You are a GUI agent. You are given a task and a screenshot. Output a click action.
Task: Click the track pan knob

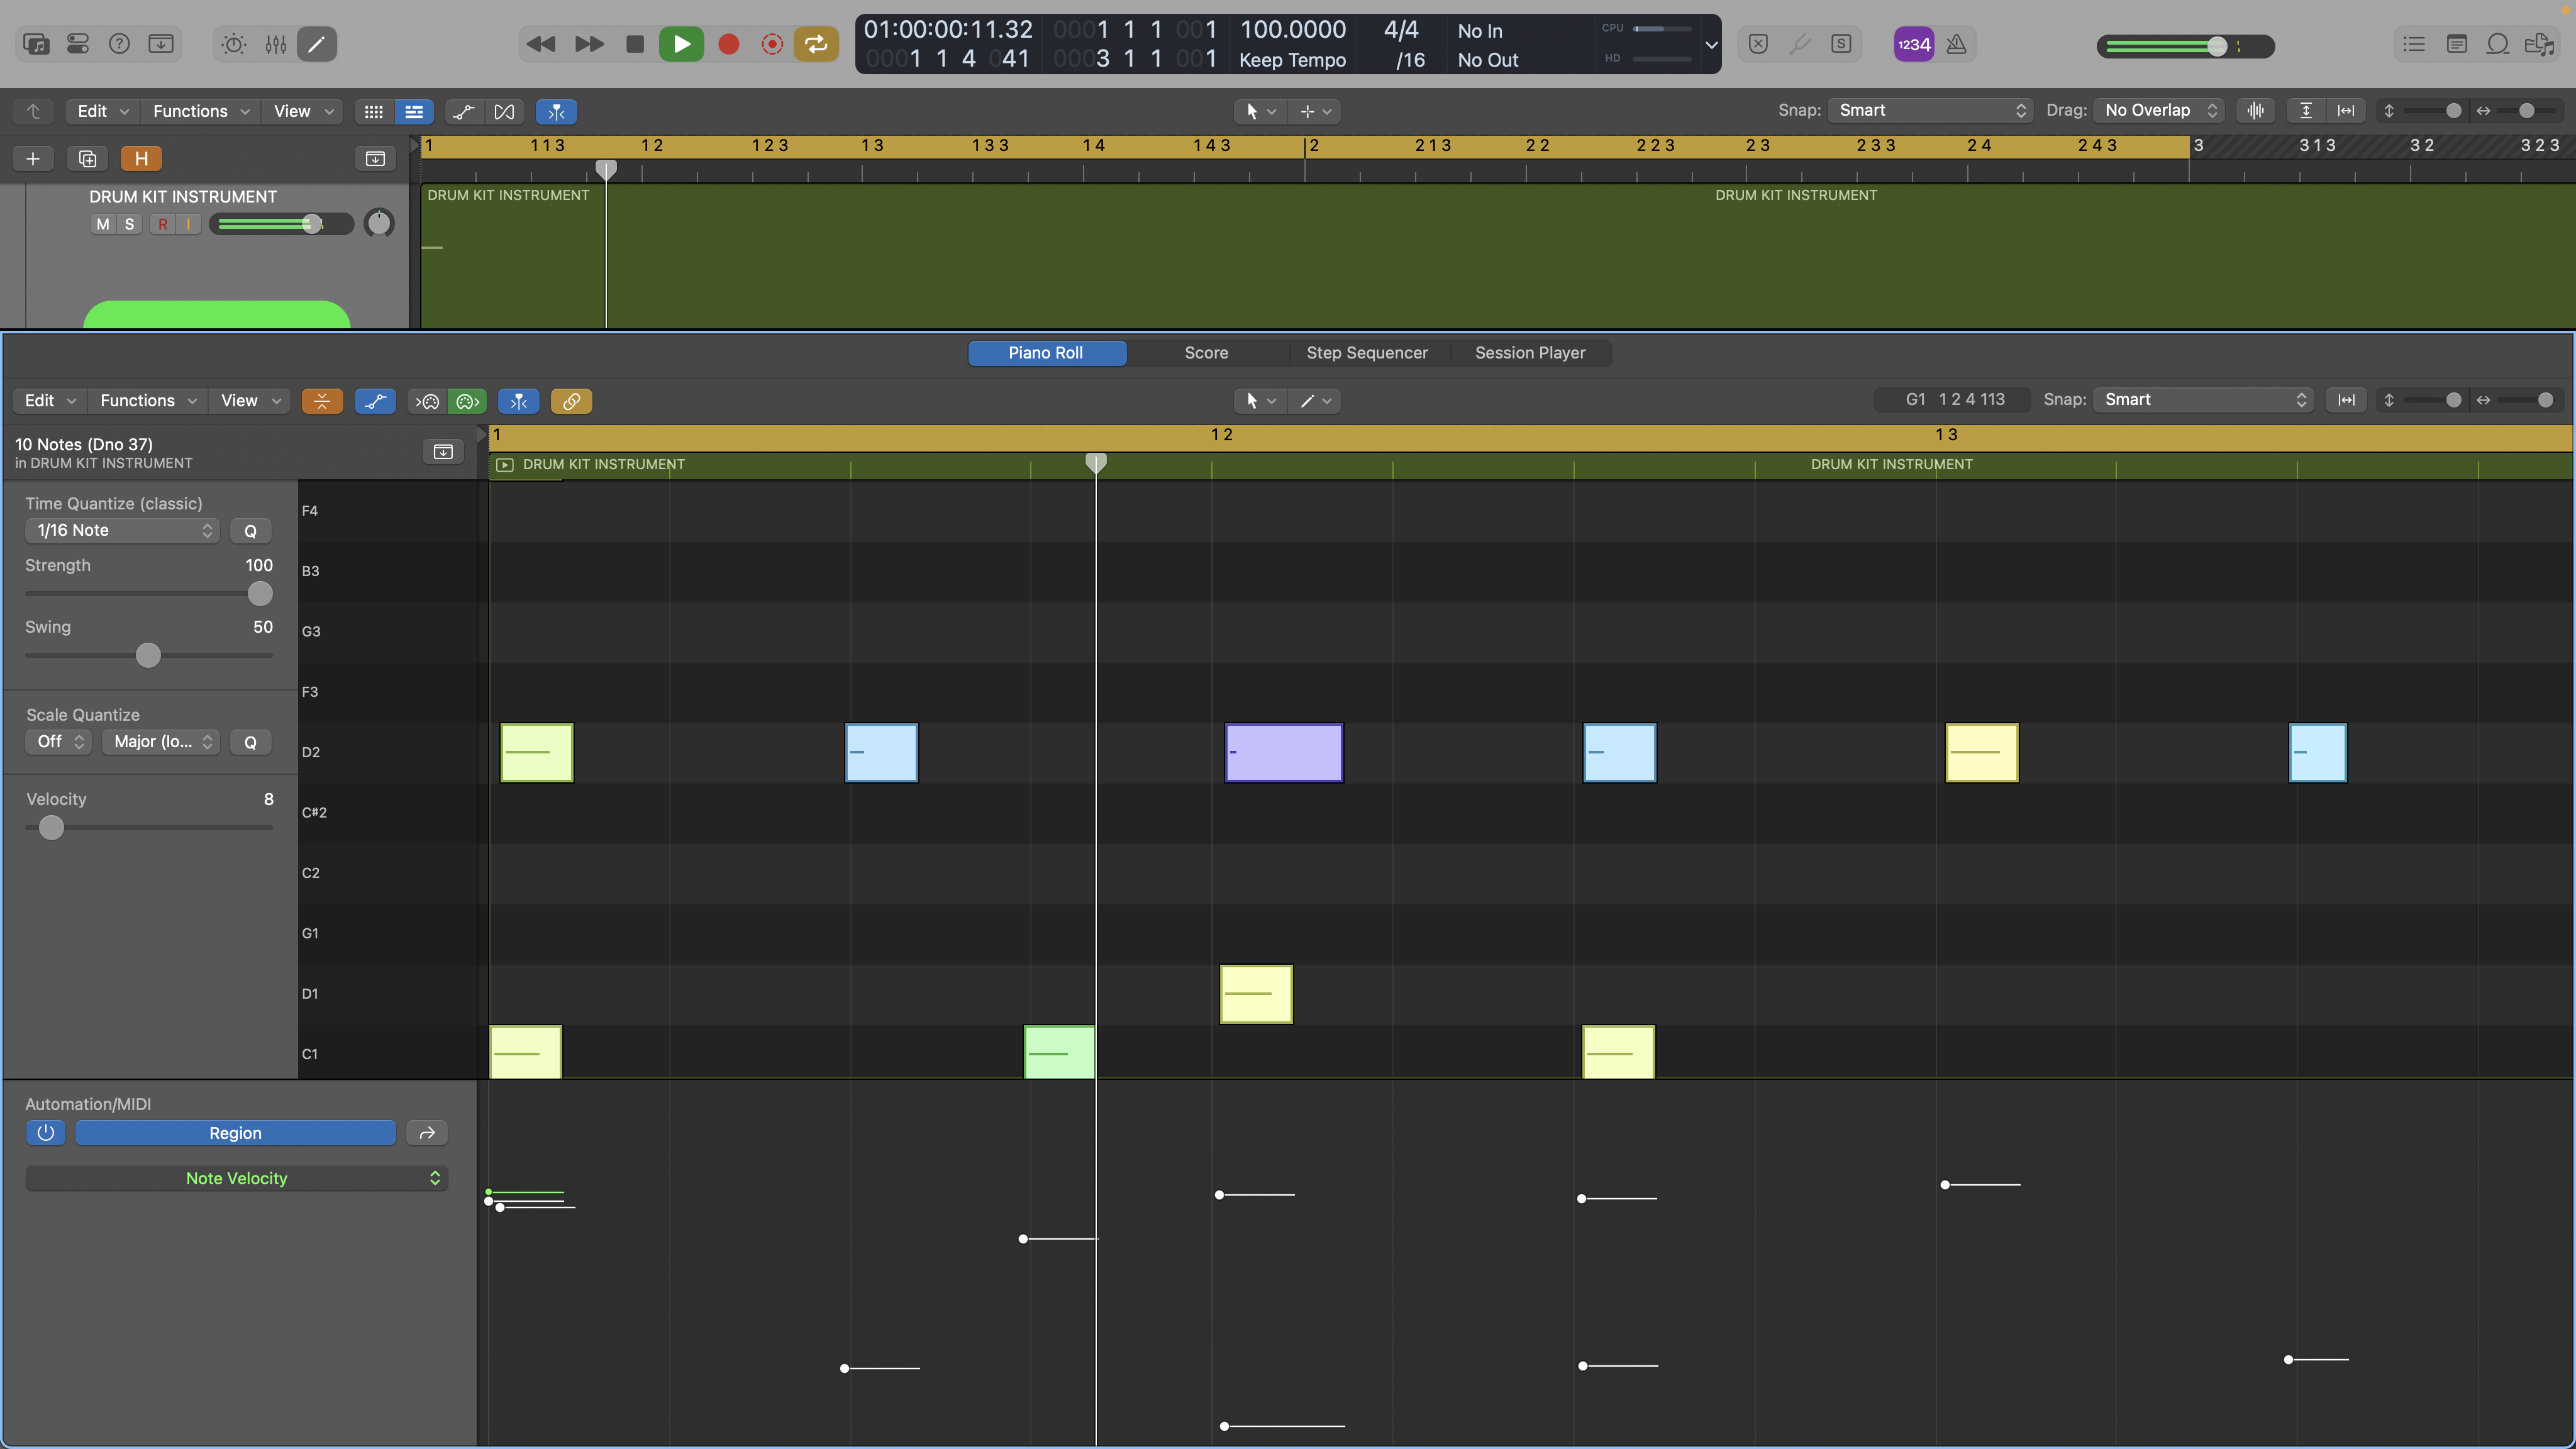tap(379, 223)
